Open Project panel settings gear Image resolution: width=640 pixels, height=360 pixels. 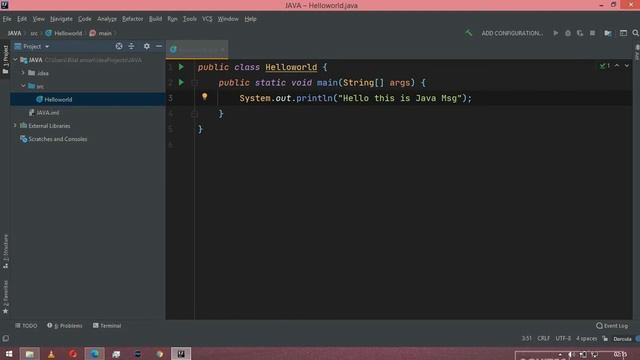pos(147,46)
